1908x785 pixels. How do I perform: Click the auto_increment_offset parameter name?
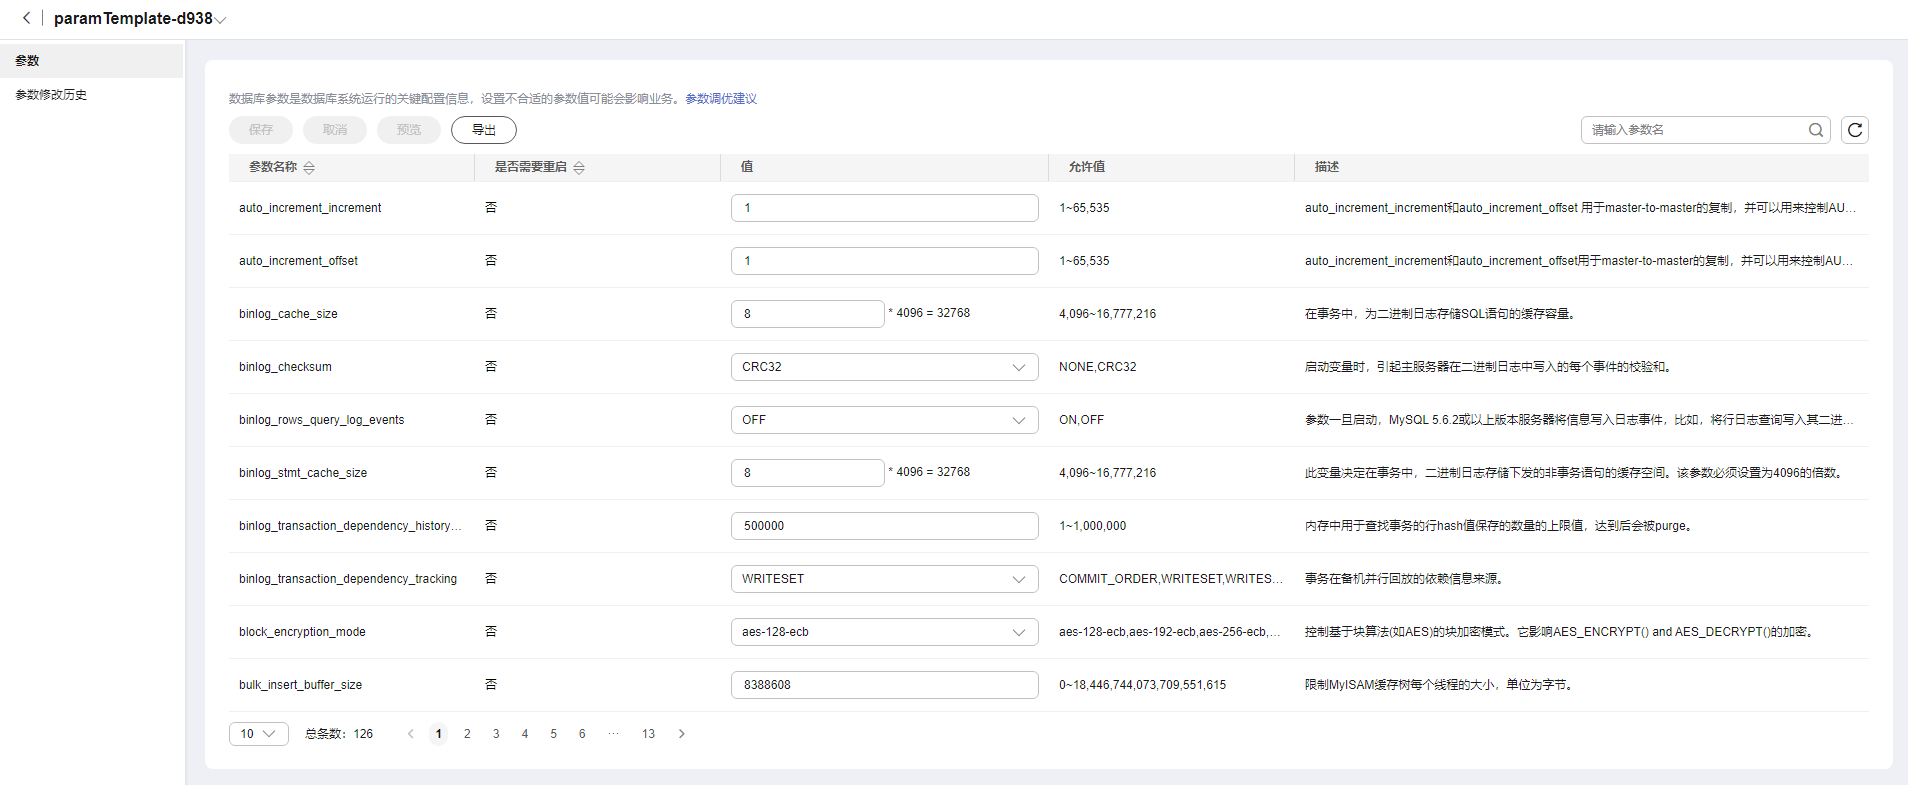pos(298,261)
